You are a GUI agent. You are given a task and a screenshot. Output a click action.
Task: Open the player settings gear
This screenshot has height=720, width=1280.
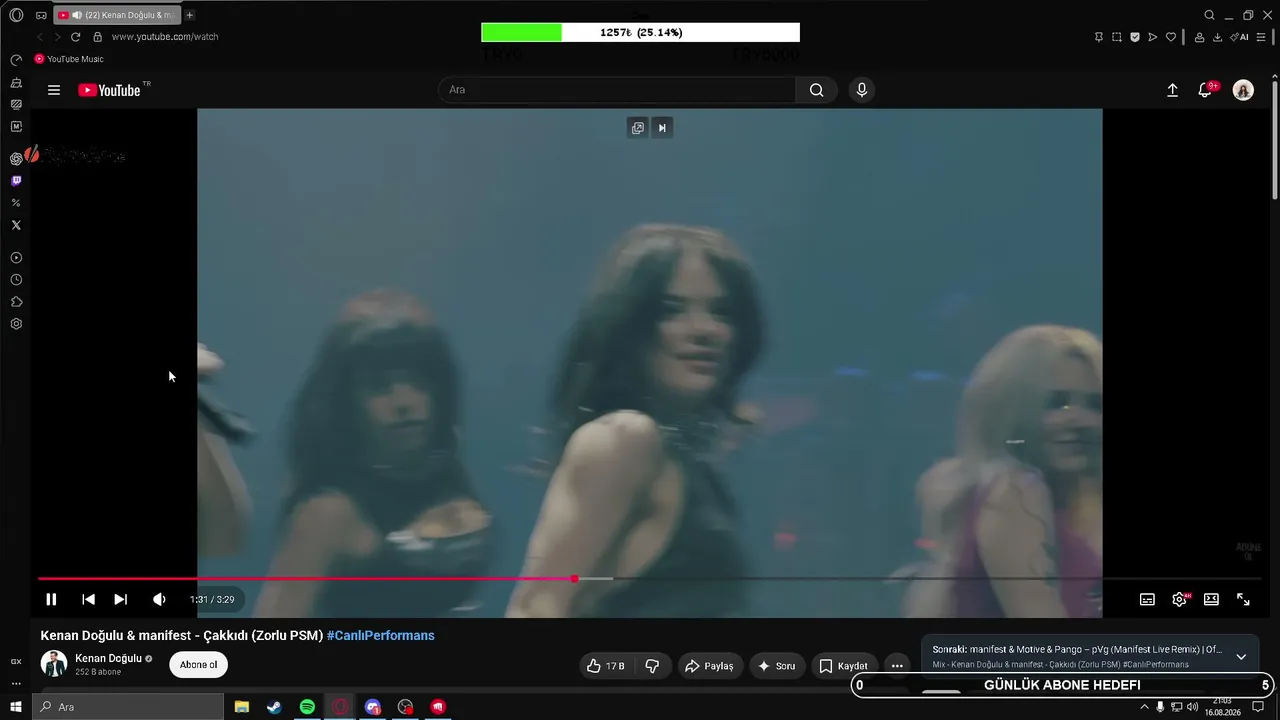(1180, 599)
